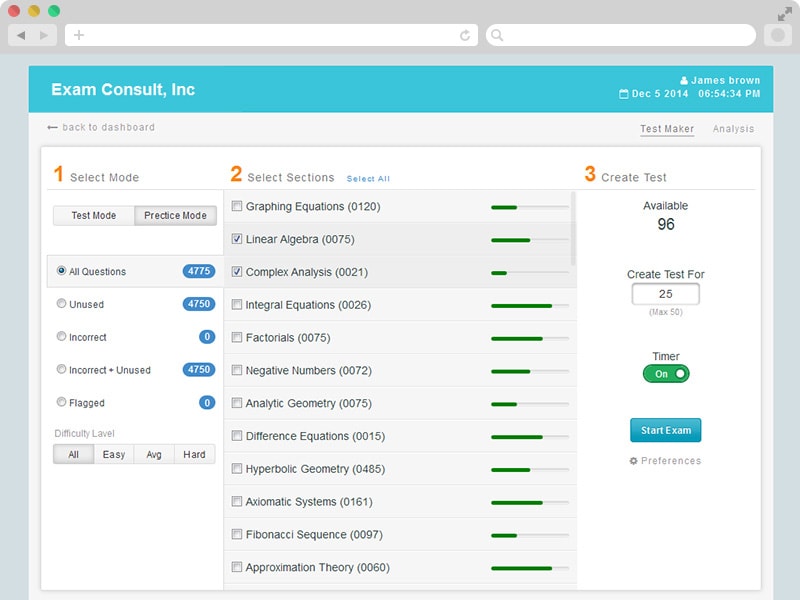The image size is (800, 600).
Task: Check the Factorials checkbox
Action: click(237, 337)
